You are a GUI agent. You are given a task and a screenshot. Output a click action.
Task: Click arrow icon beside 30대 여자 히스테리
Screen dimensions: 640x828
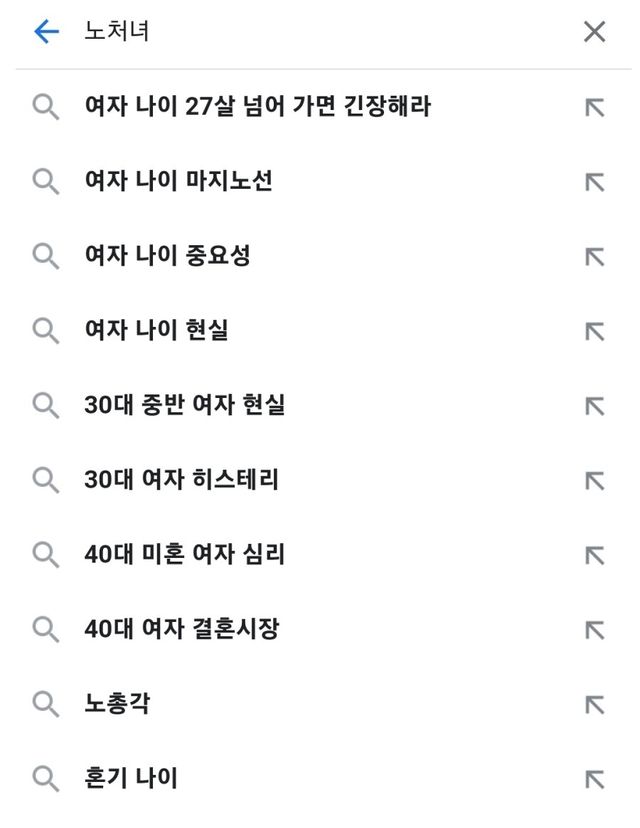pos(595,481)
